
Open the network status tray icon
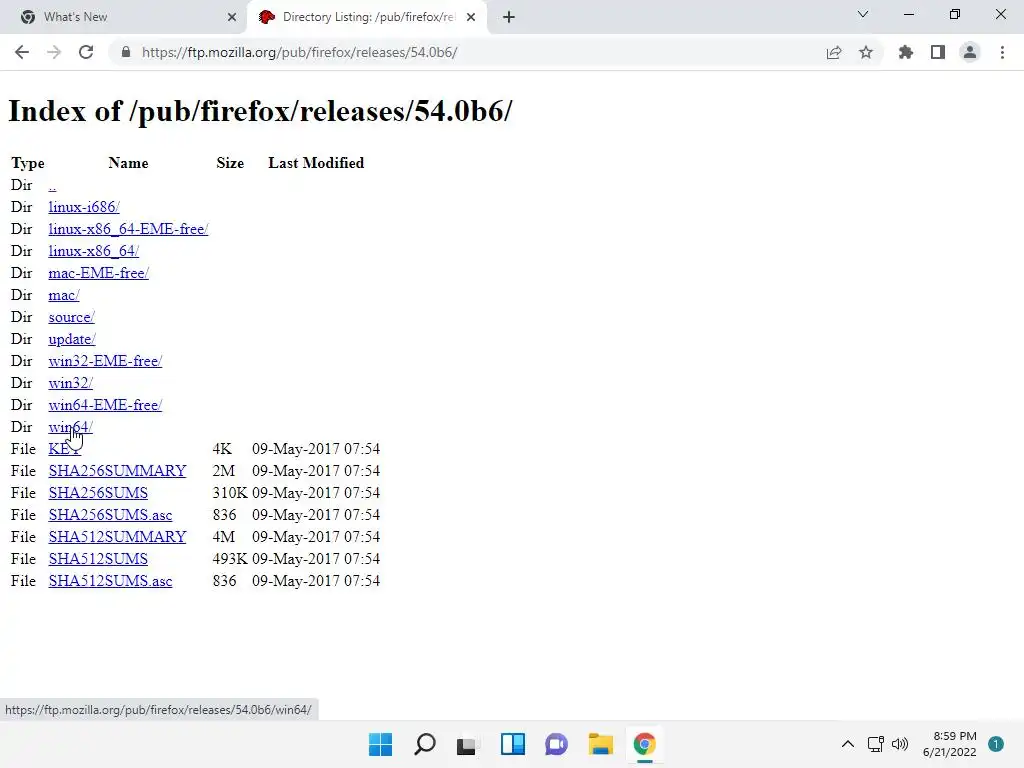[x=876, y=744]
